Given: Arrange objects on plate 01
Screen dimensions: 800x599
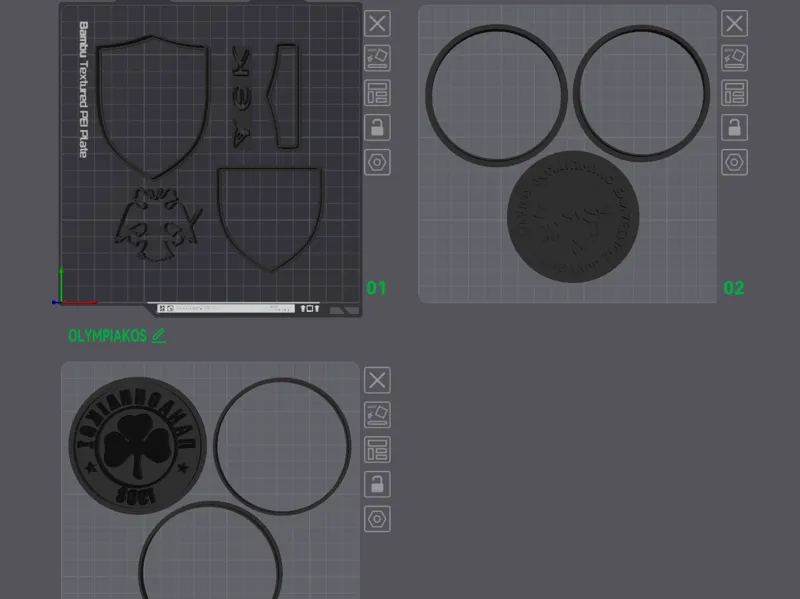Looking at the screenshot, I should [x=377, y=93].
